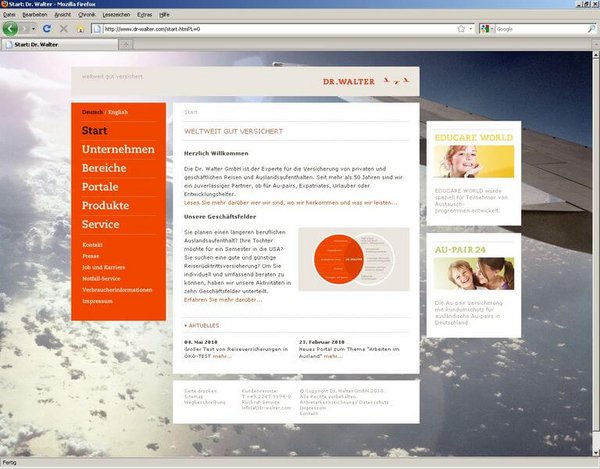Click the Forward navigation arrow
600x469 pixels.
pos(24,29)
